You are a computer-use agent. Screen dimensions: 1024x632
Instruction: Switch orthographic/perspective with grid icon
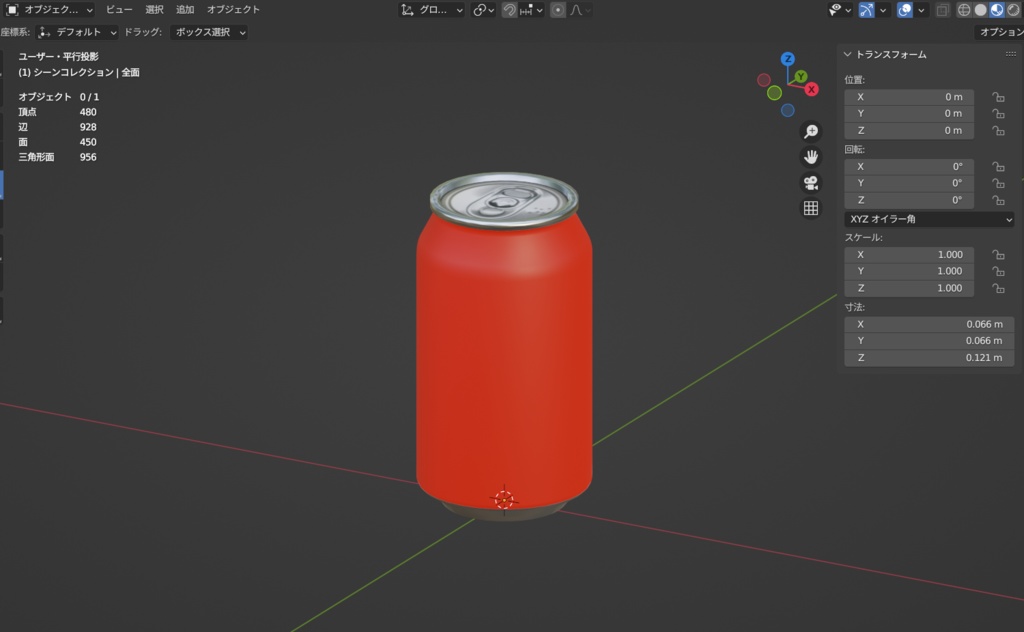[x=810, y=208]
